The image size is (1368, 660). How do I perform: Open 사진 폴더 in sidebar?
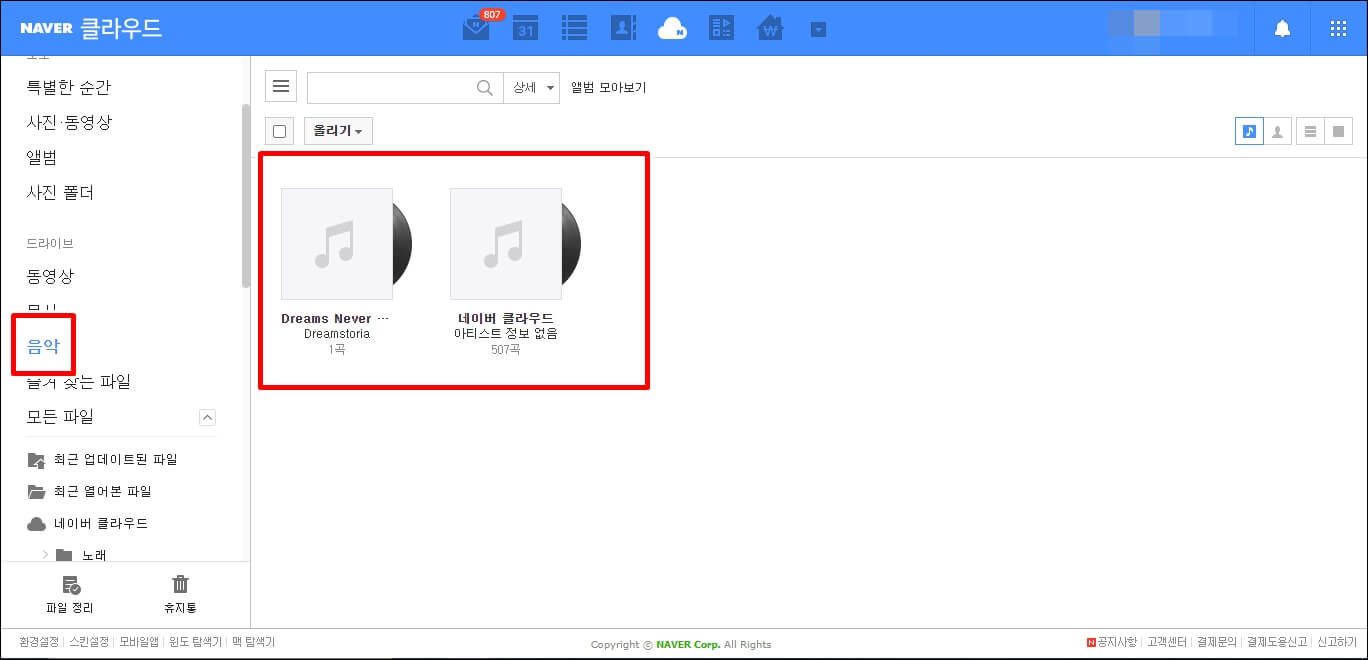(60, 193)
